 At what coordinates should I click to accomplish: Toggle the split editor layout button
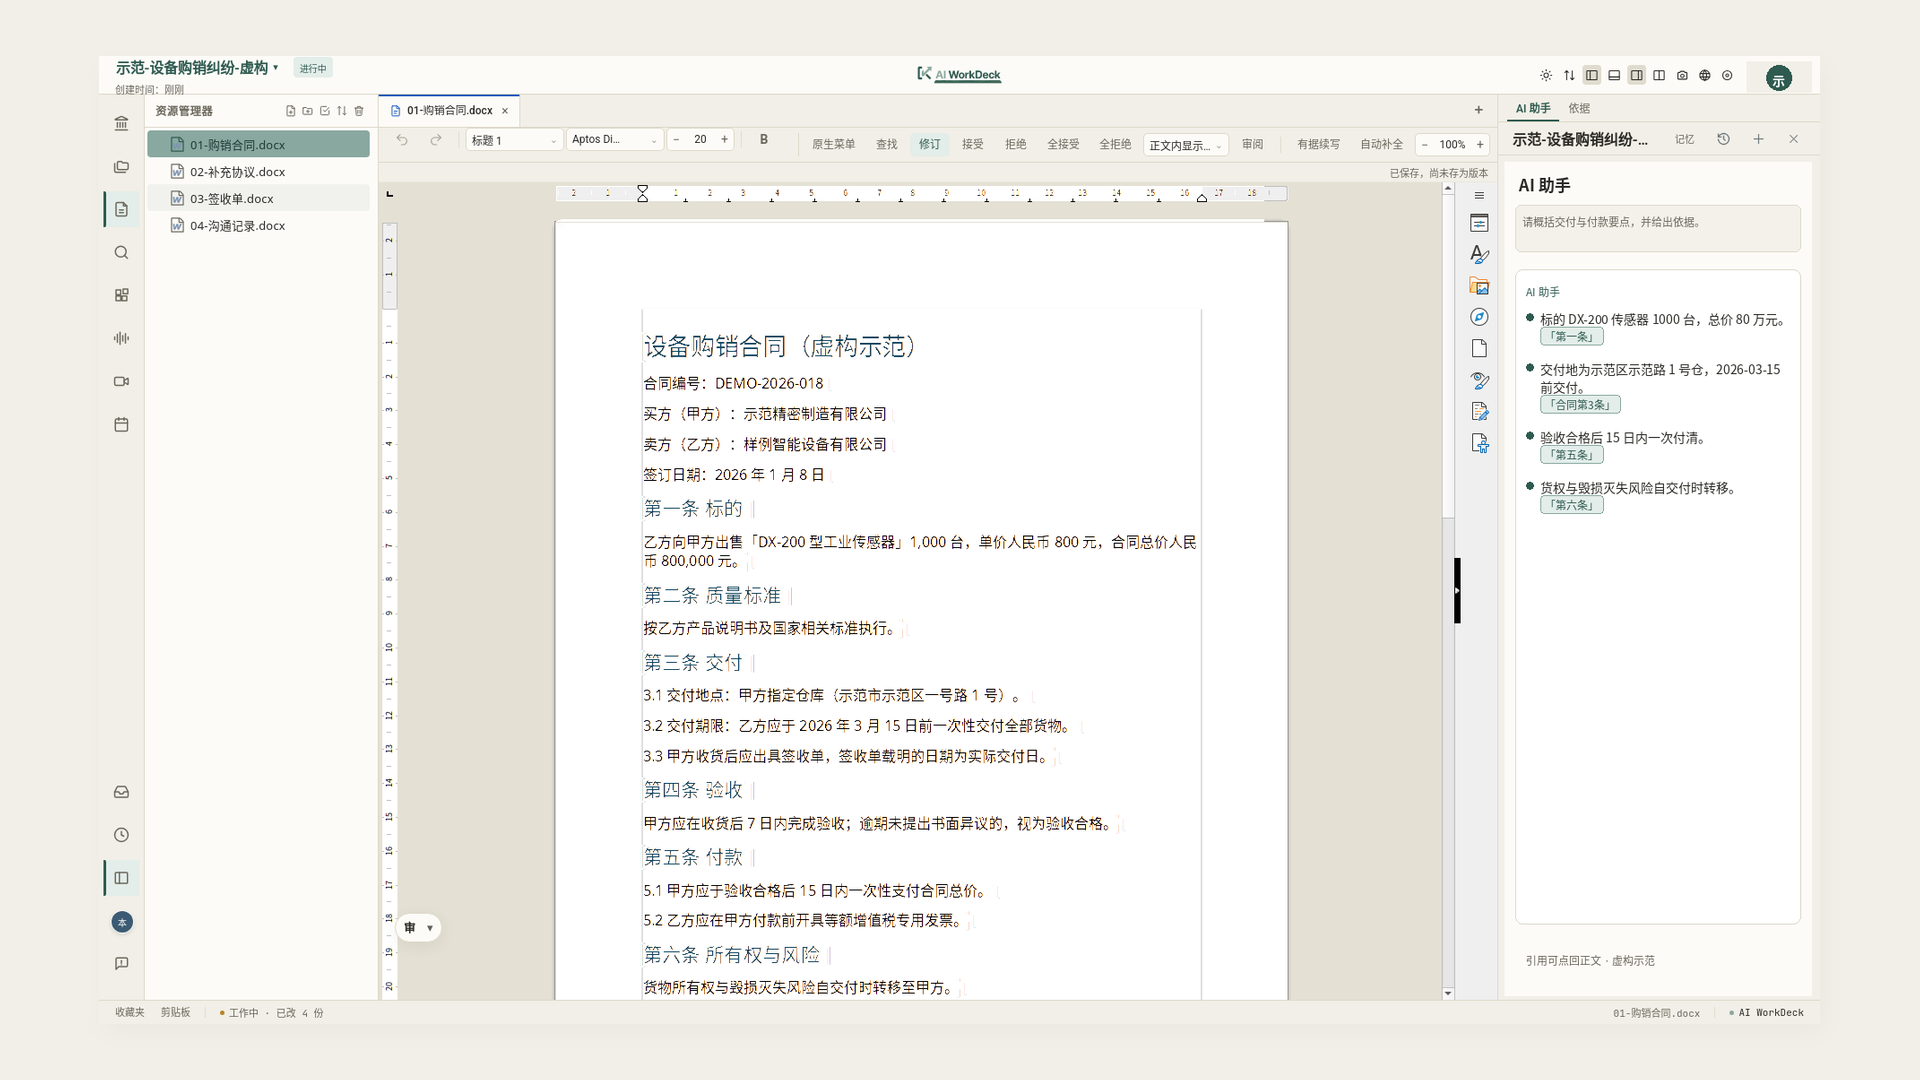[1659, 75]
